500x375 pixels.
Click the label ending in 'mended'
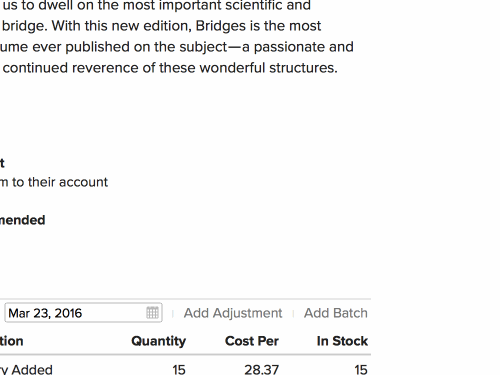click(x=22, y=220)
